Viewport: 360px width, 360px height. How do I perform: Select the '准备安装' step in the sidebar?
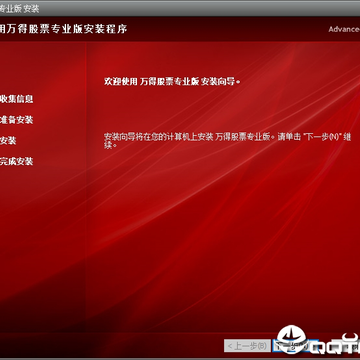tap(16, 120)
